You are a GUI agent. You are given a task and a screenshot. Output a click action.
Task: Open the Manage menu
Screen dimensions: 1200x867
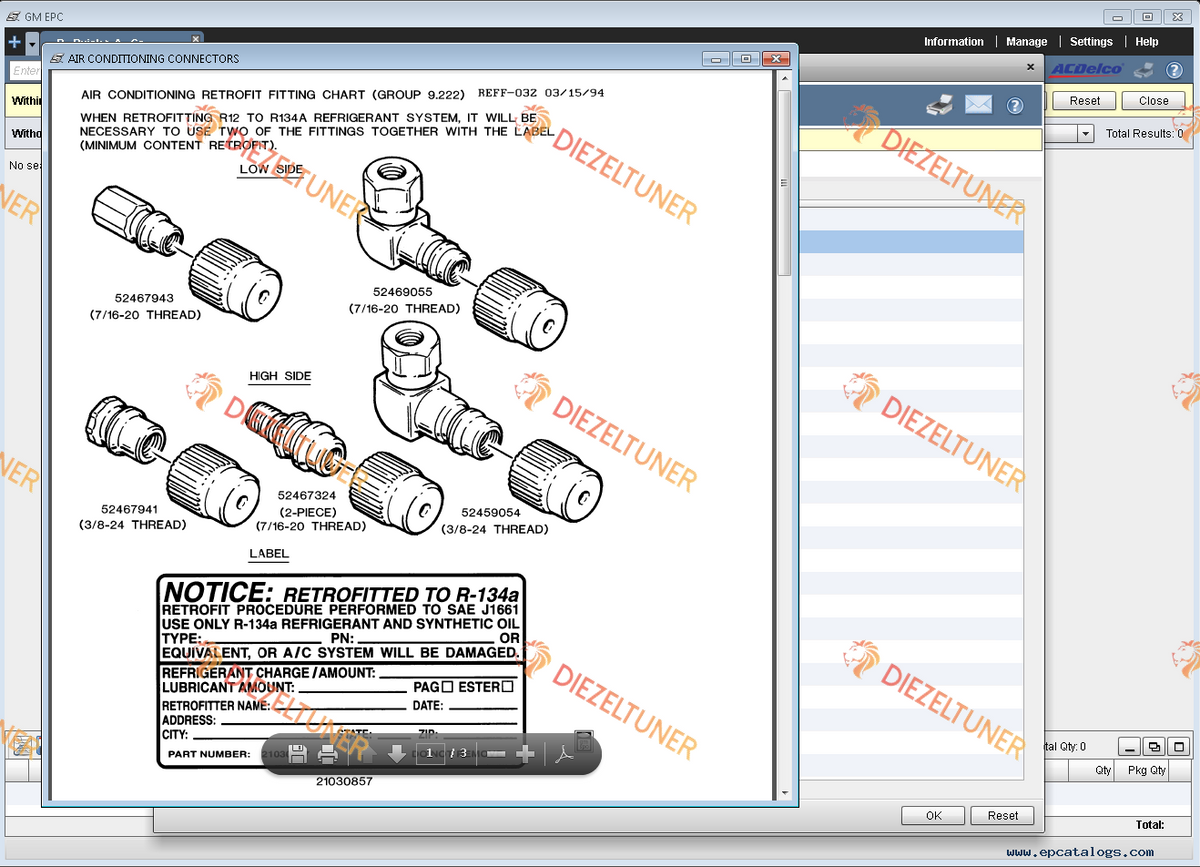click(1026, 42)
